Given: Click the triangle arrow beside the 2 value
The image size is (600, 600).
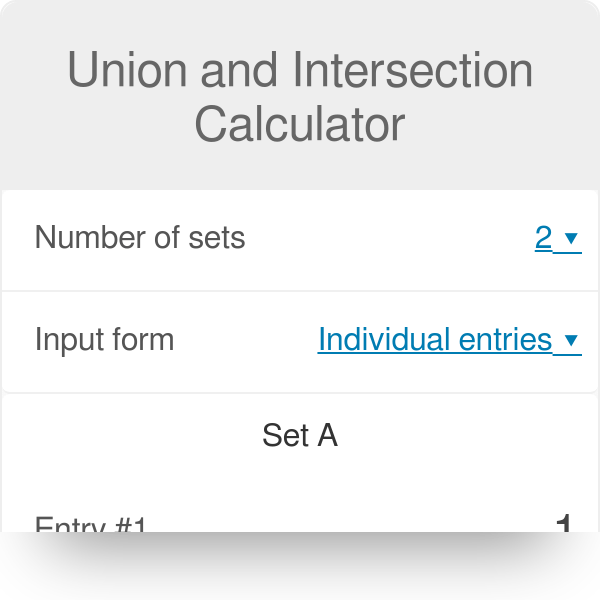Looking at the screenshot, I should point(571,239).
